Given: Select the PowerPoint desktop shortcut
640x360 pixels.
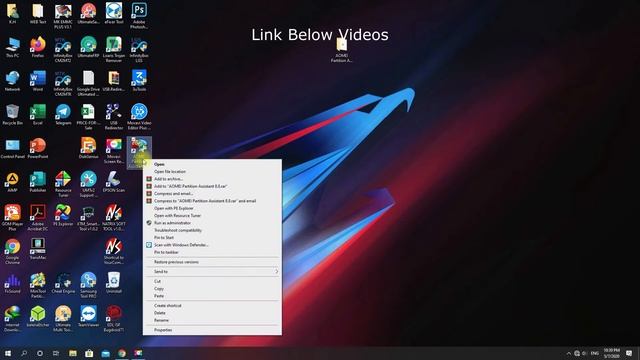Looking at the screenshot, I should coord(38,148).
